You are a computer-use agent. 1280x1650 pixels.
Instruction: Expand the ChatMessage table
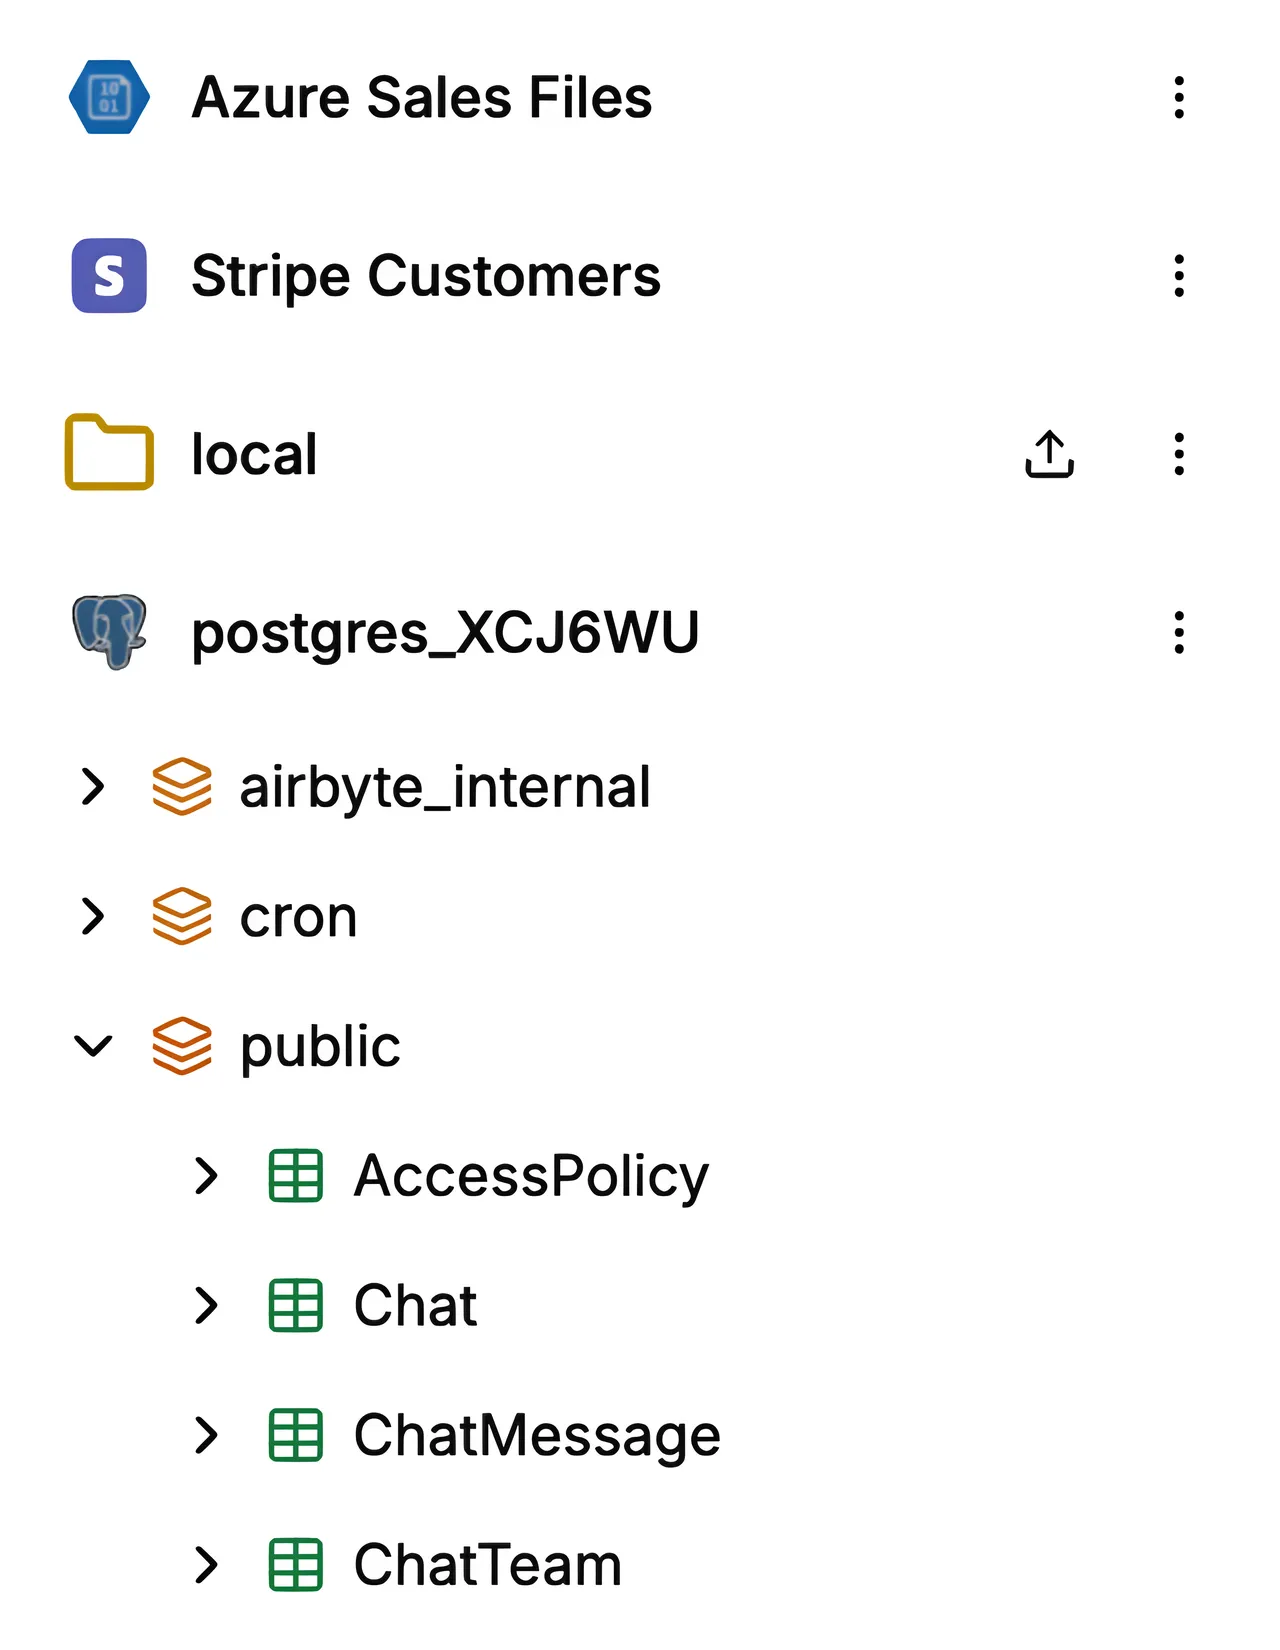[206, 1435]
